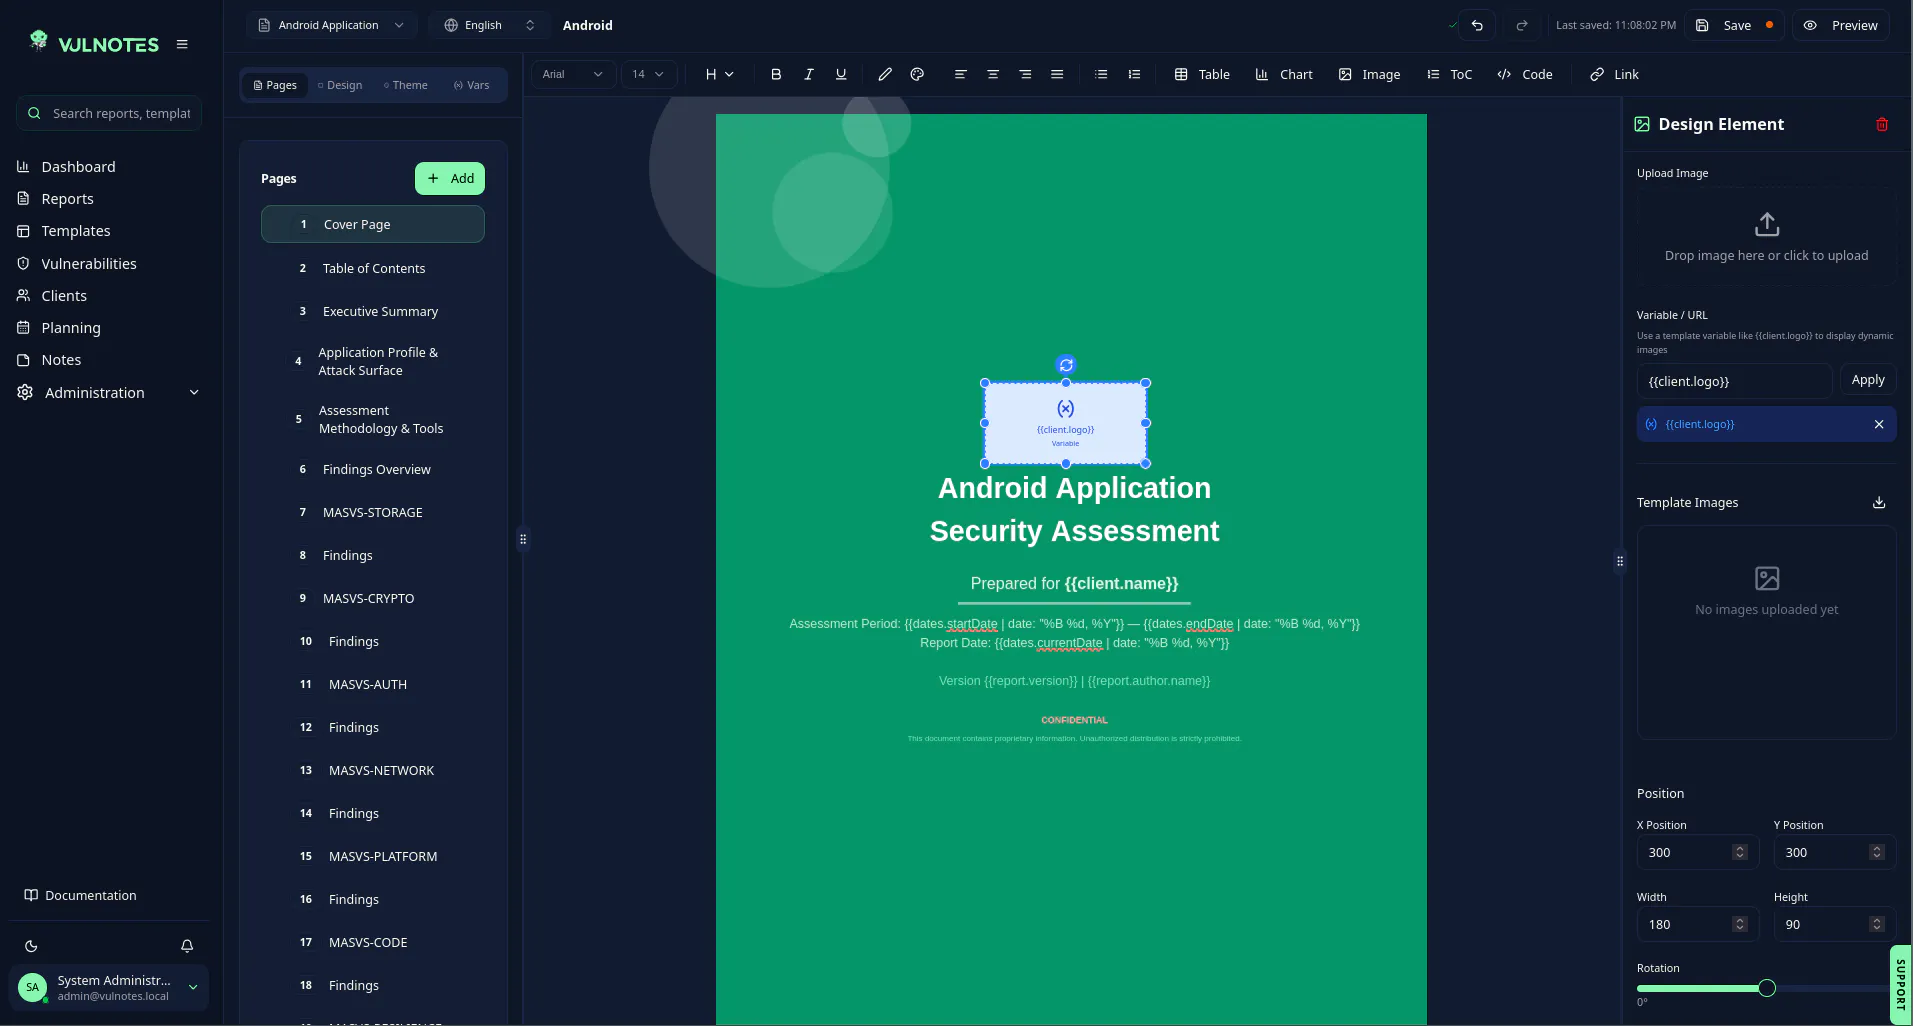Viewport: 1913px width, 1026px height.
Task: Insert a Table
Action: 1201,74
